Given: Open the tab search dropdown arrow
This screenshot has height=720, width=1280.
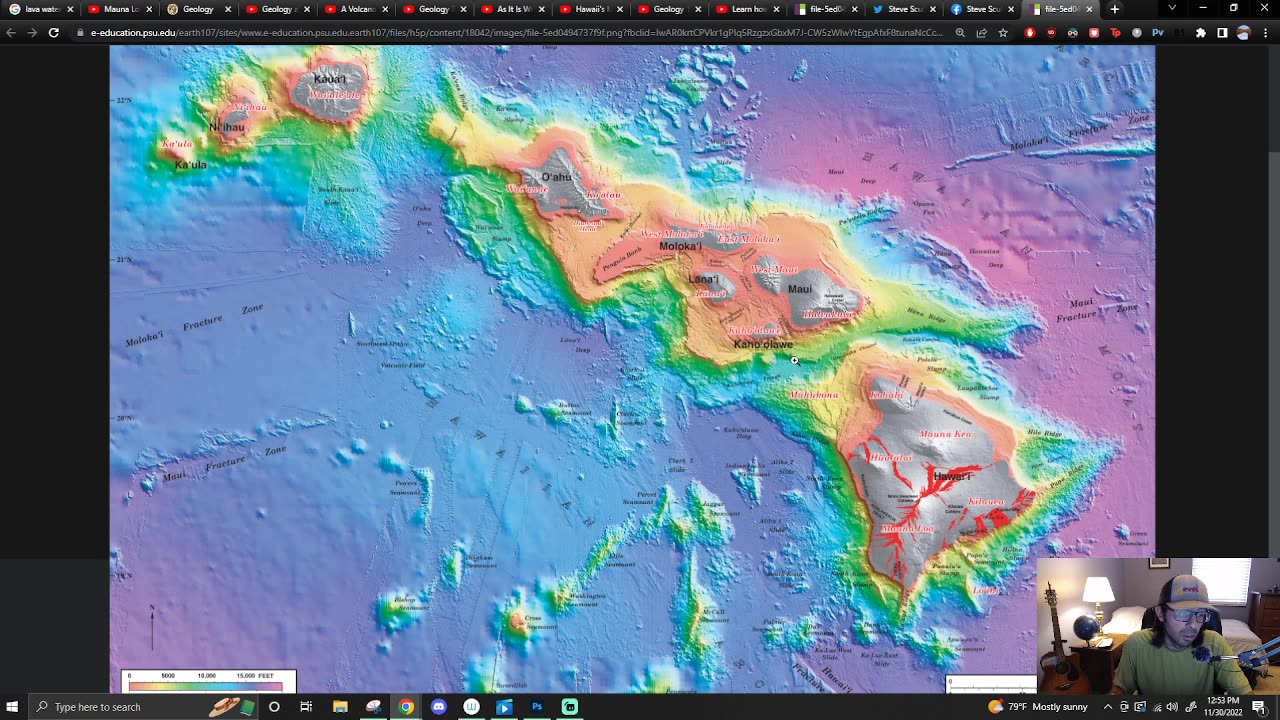Looking at the screenshot, I should 1172,9.
